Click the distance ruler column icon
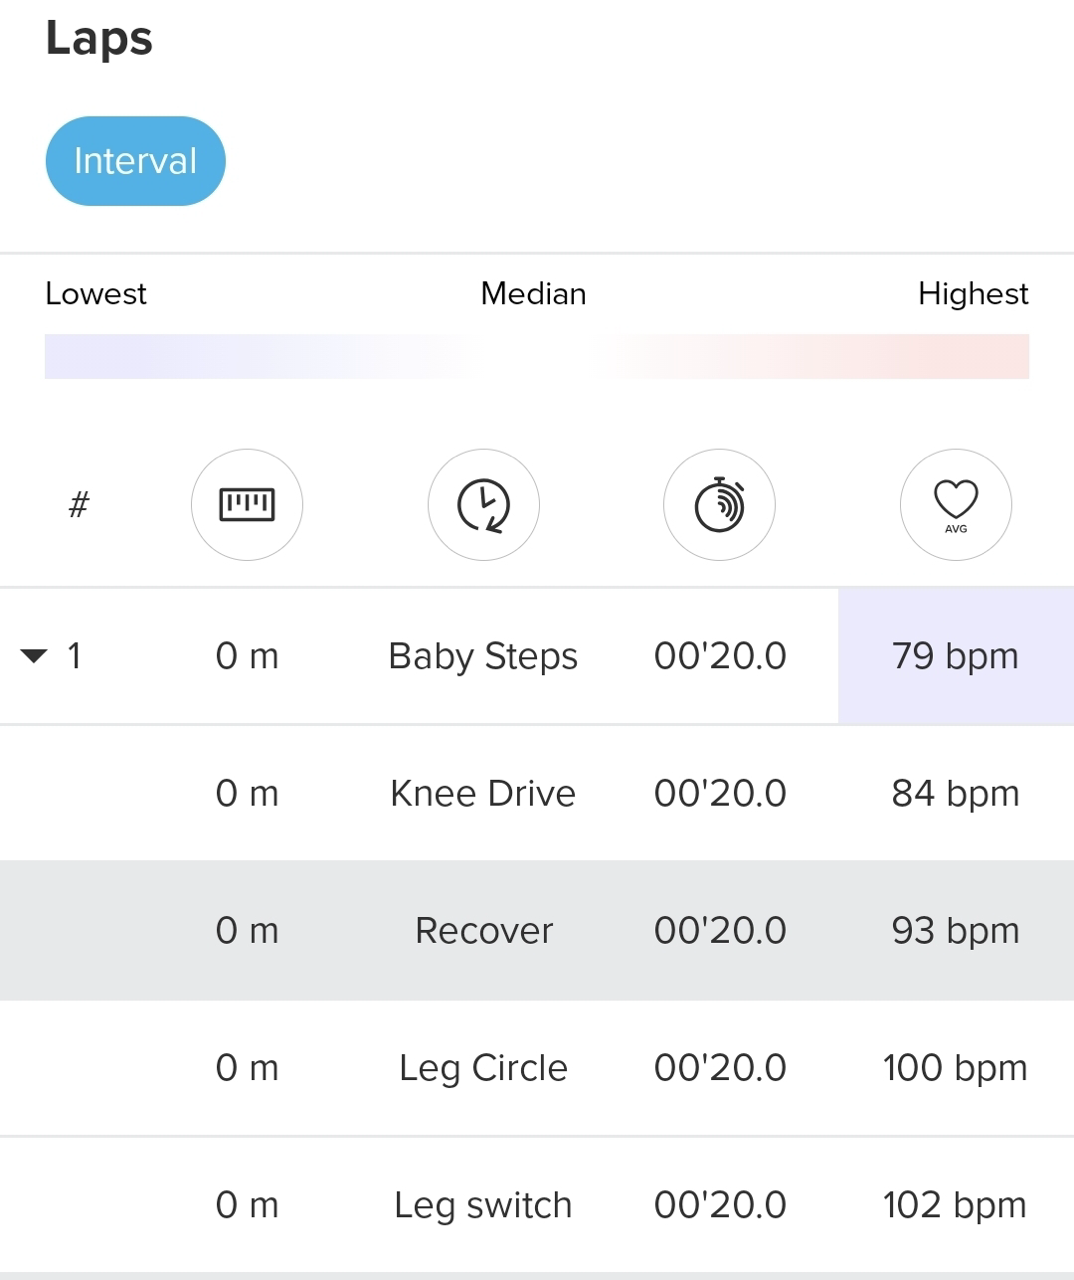 247,505
